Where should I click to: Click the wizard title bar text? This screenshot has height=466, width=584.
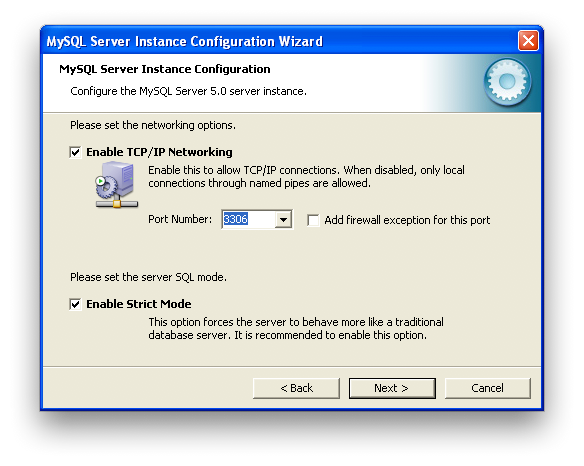[184, 41]
